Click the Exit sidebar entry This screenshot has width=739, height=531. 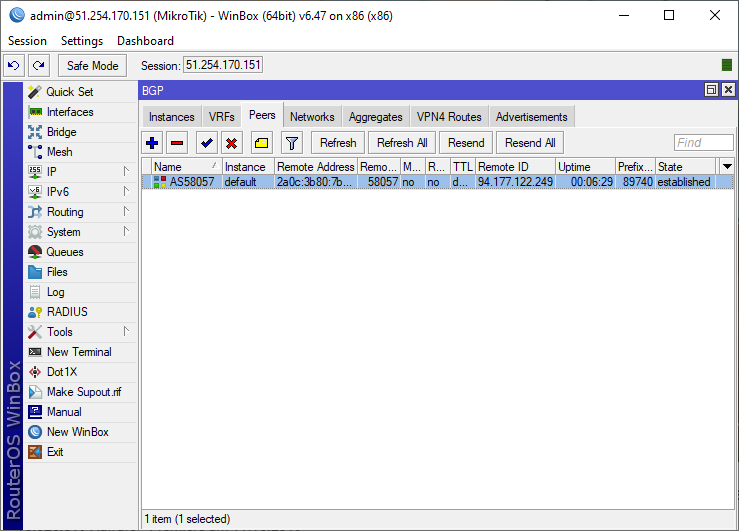point(80,452)
